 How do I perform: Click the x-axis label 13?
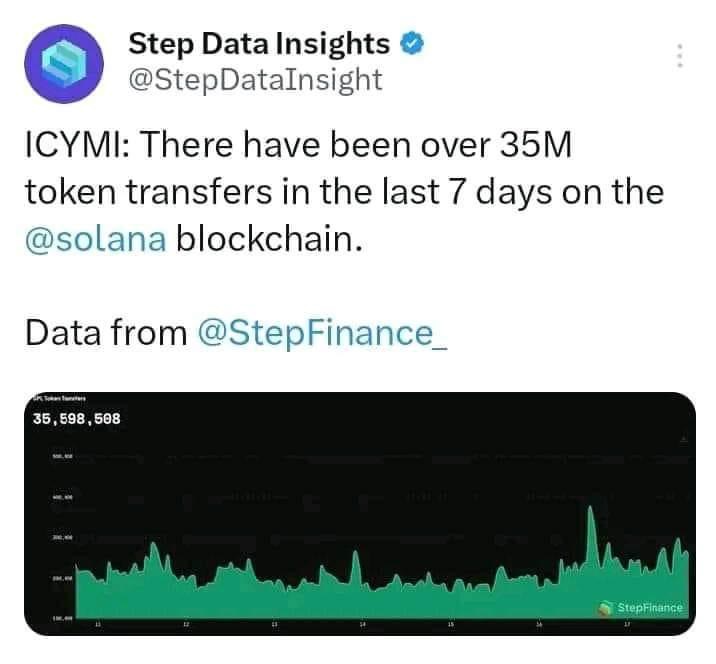[x=274, y=625]
